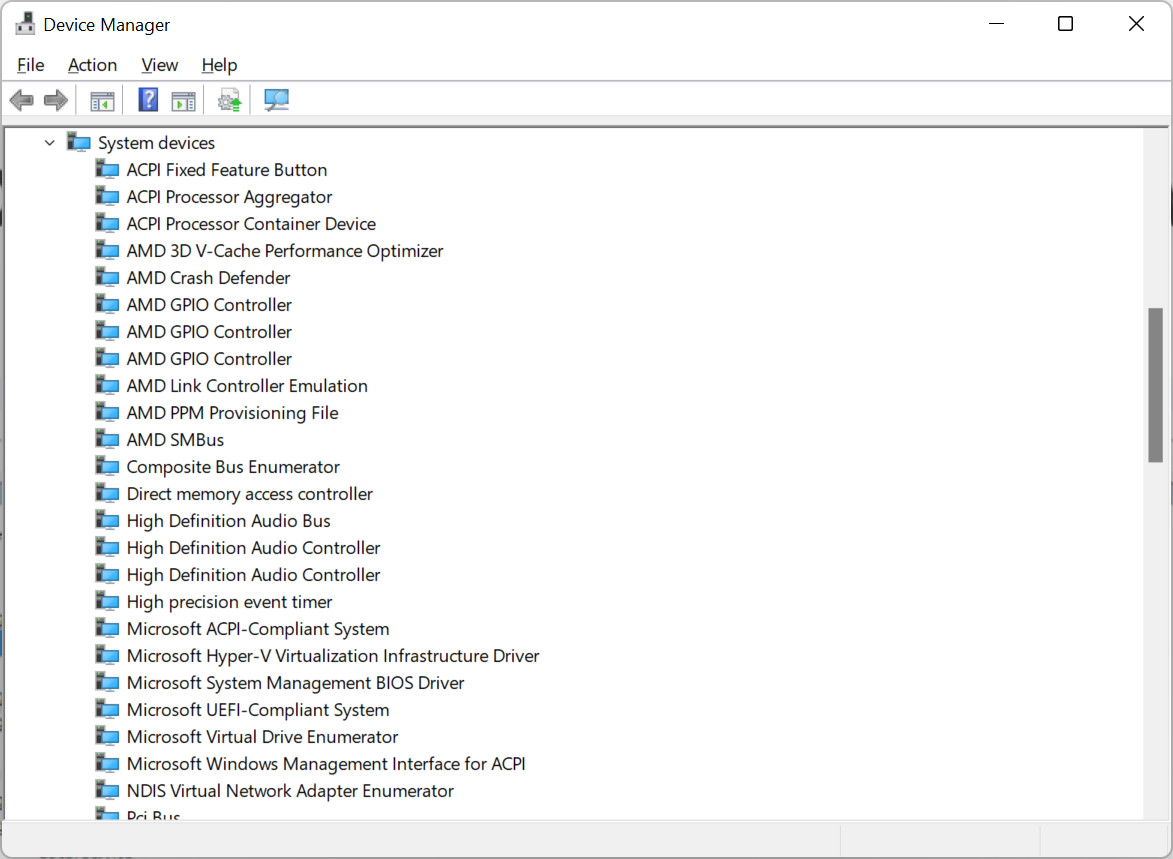The height and width of the screenshot is (859, 1173).
Task: Select NDIS Virtual Network Adapter Enumerator
Action: tap(290, 791)
